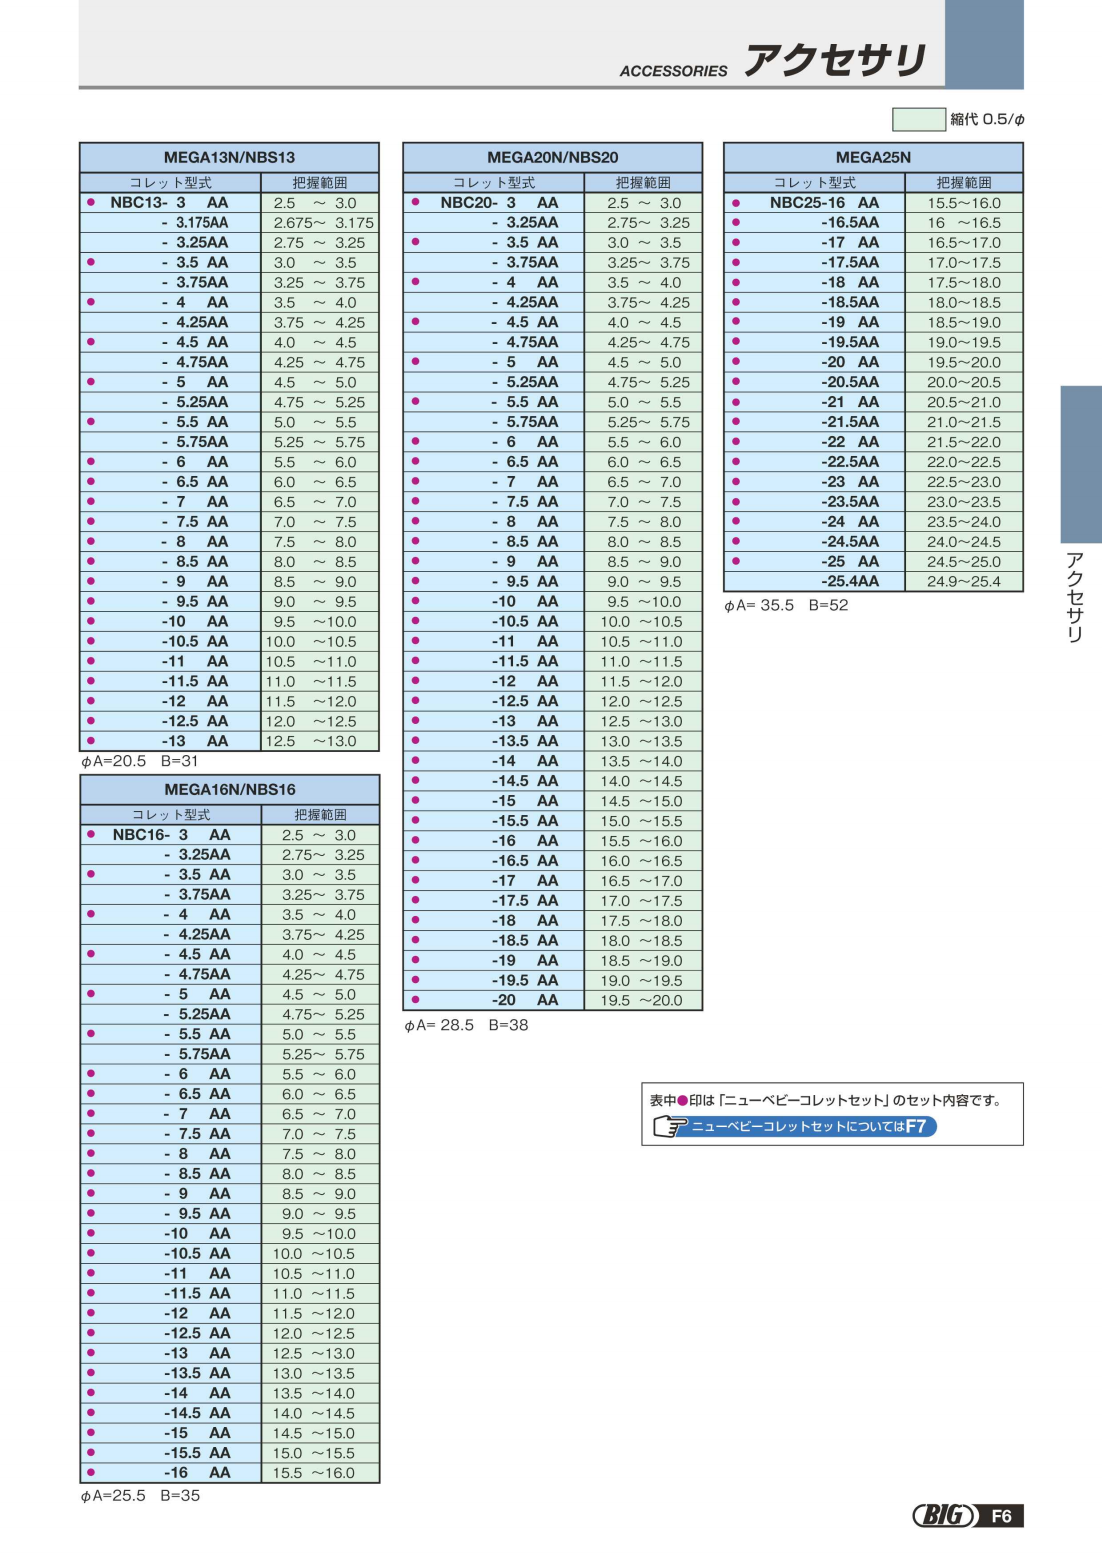Click the MEGA16N/NBS16 table header

click(230, 789)
